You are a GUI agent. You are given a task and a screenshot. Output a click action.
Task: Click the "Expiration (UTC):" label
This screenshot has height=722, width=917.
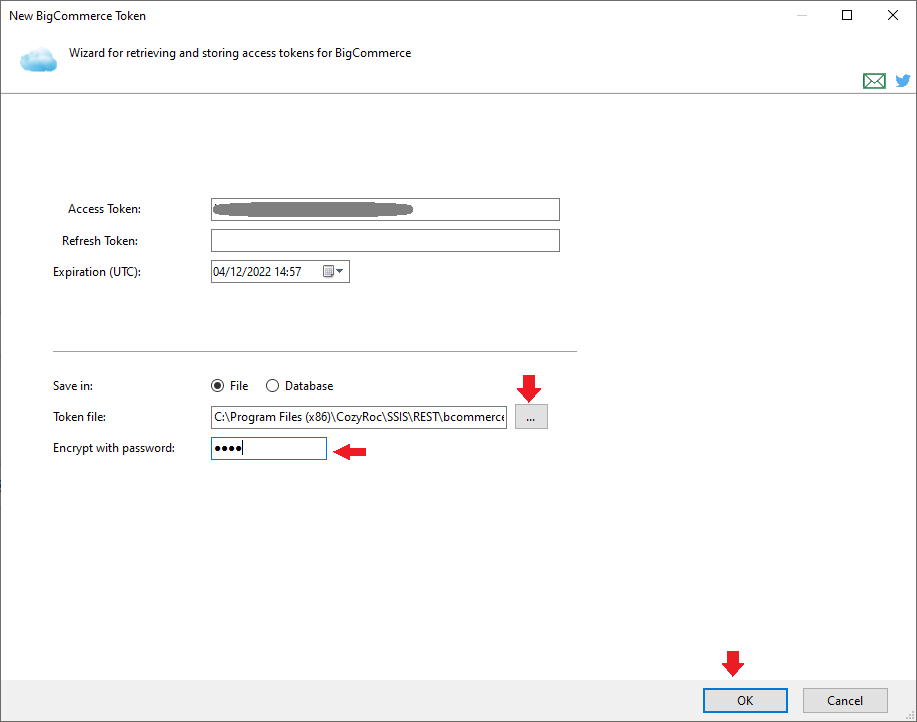pos(97,272)
